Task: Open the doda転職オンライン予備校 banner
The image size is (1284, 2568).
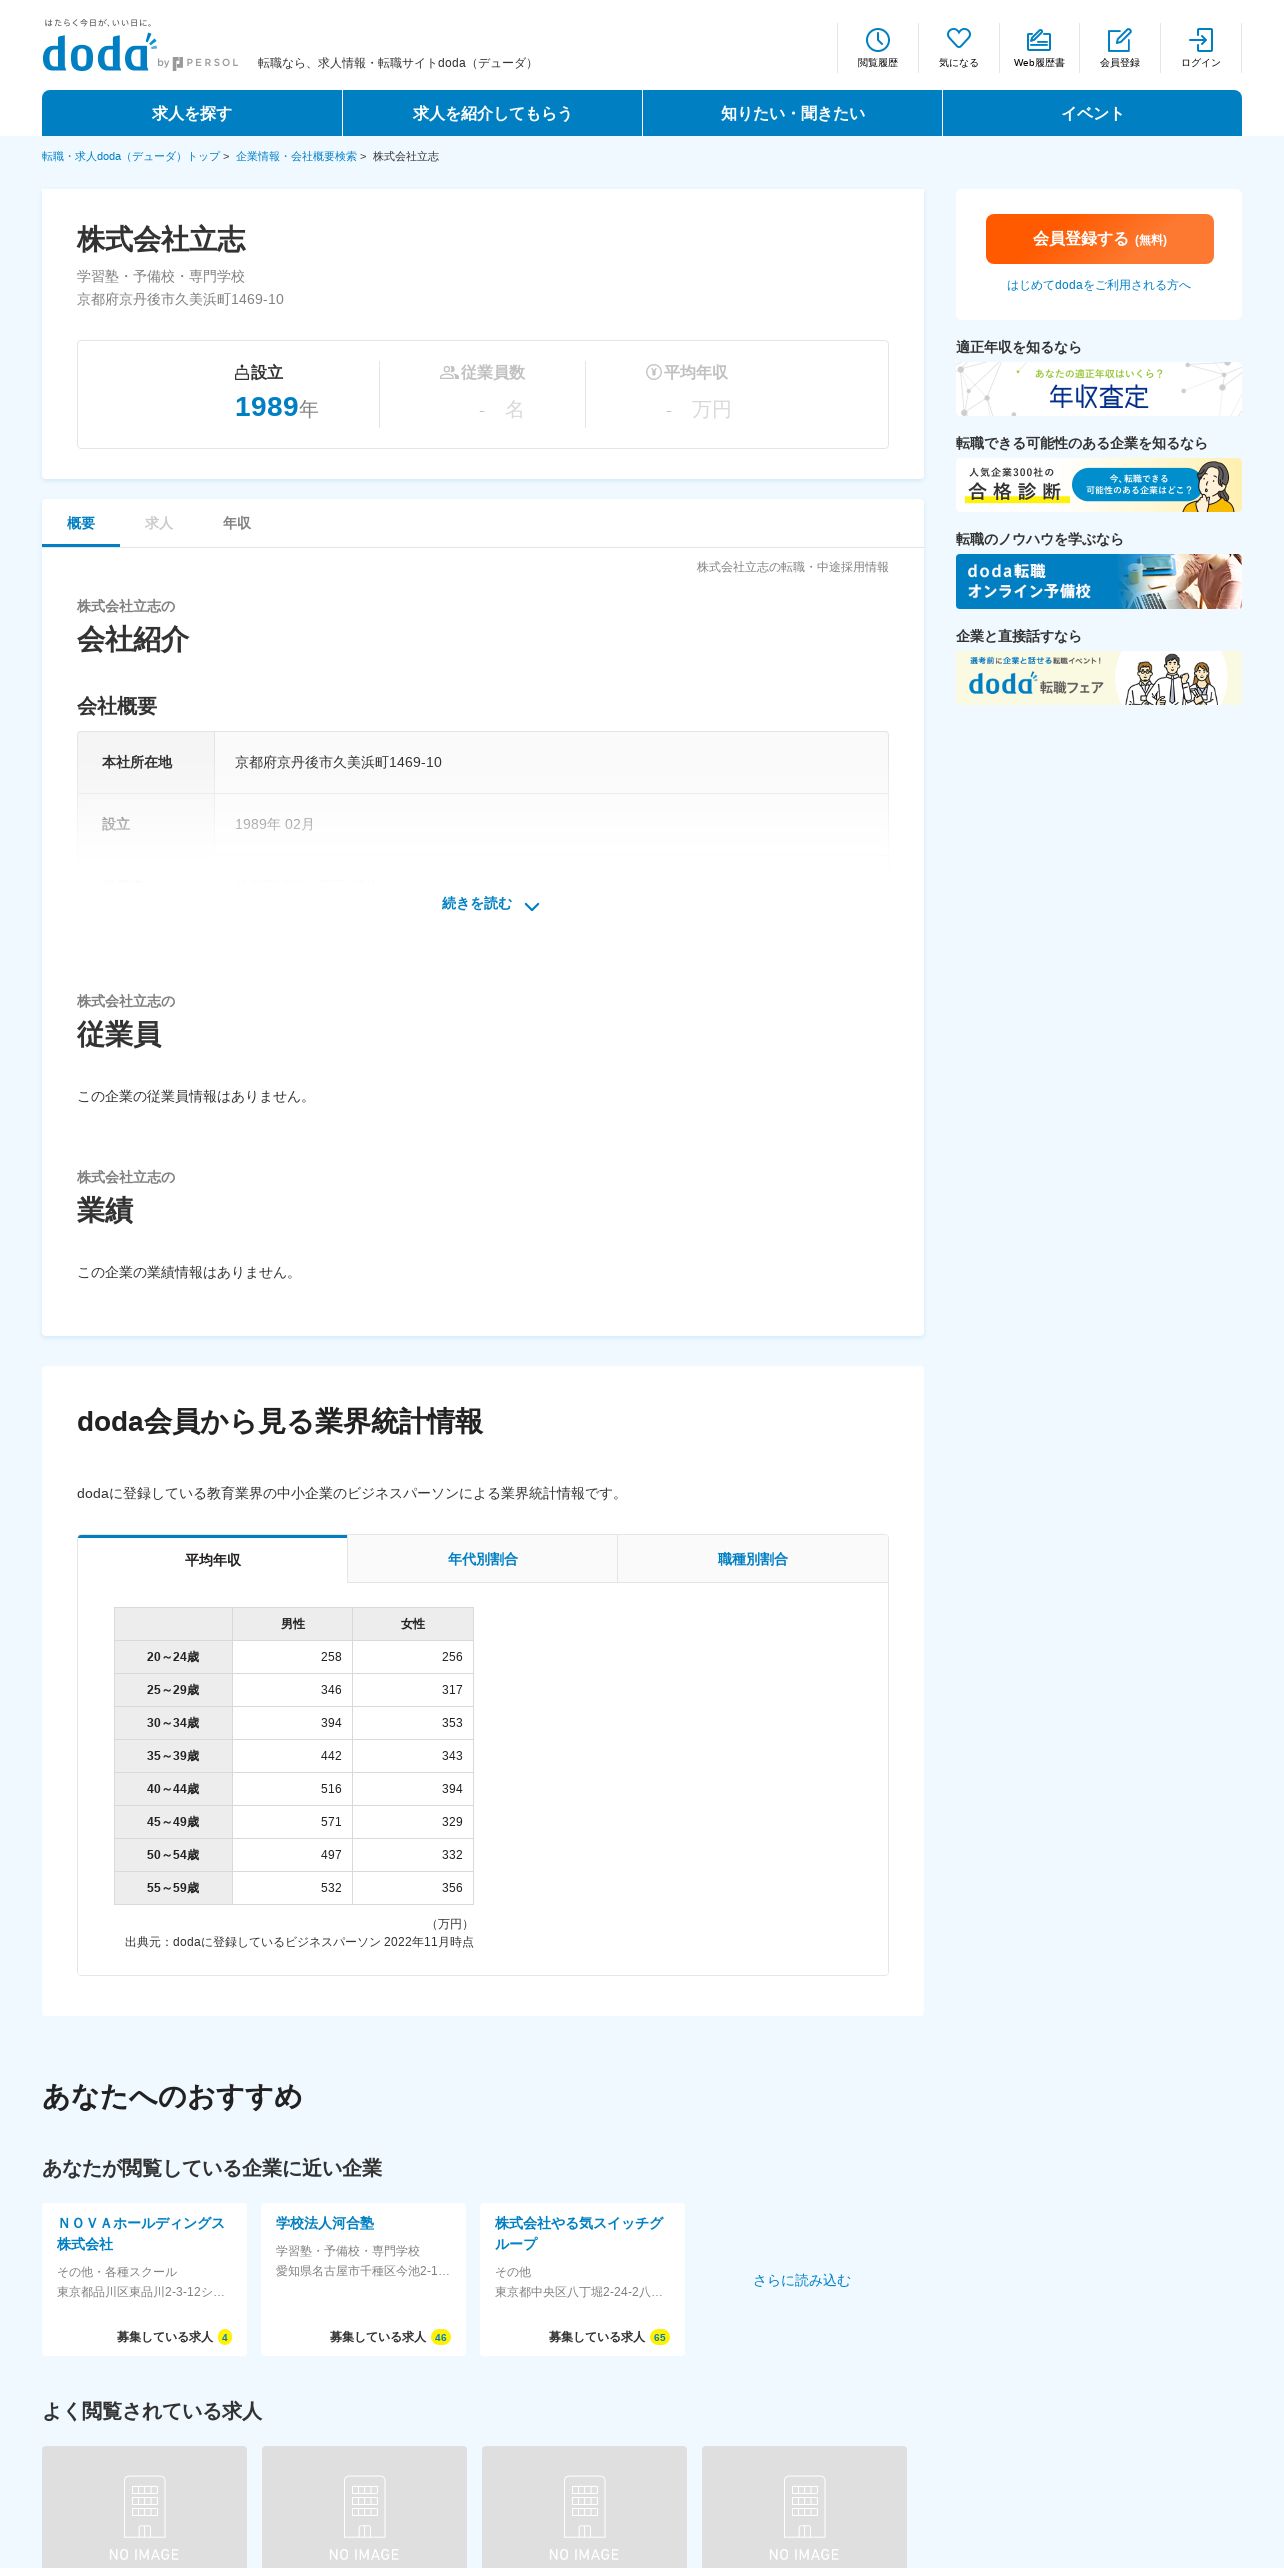Action: tap(1099, 581)
